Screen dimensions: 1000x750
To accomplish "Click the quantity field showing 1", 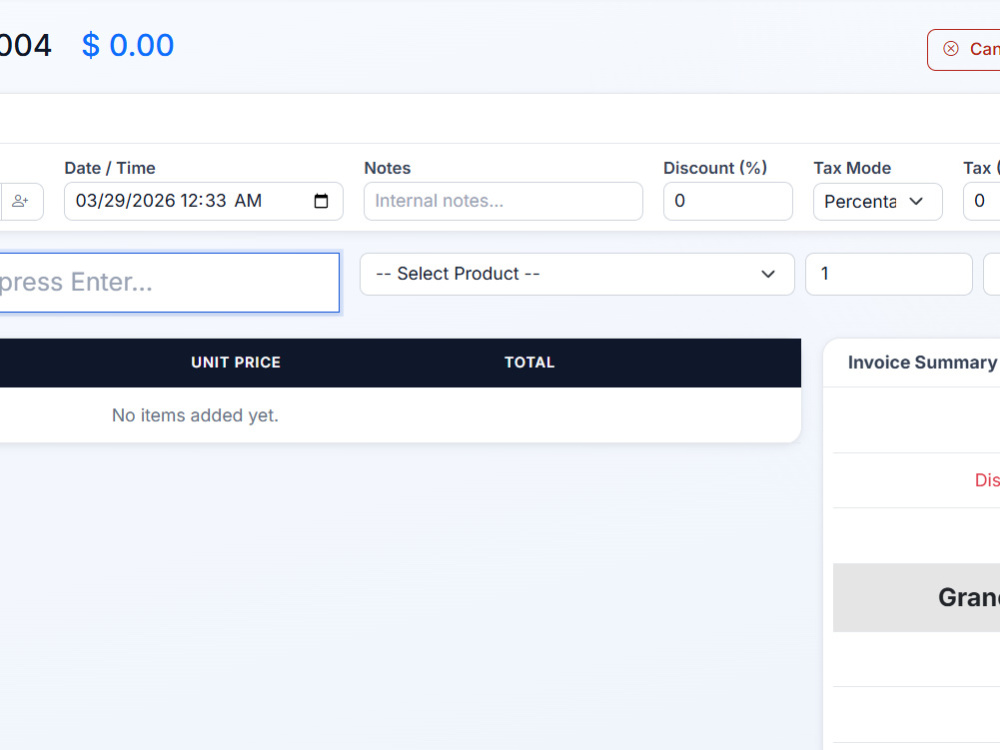I will coord(889,274).
